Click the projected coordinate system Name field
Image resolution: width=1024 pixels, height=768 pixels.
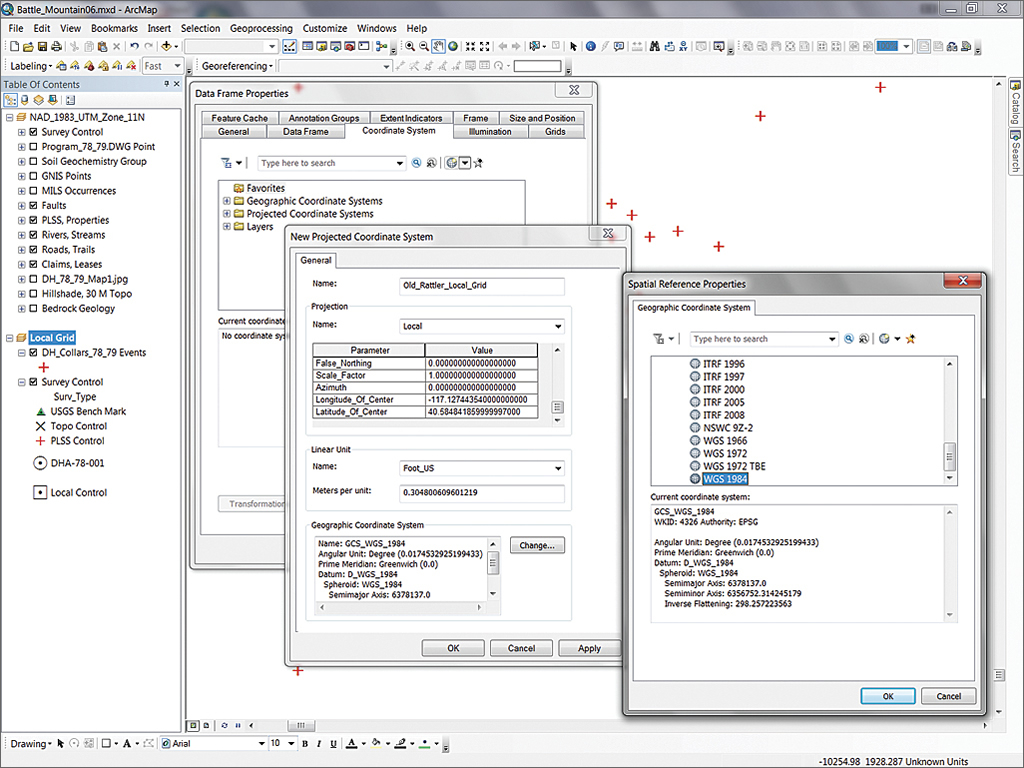pos(482,286)
